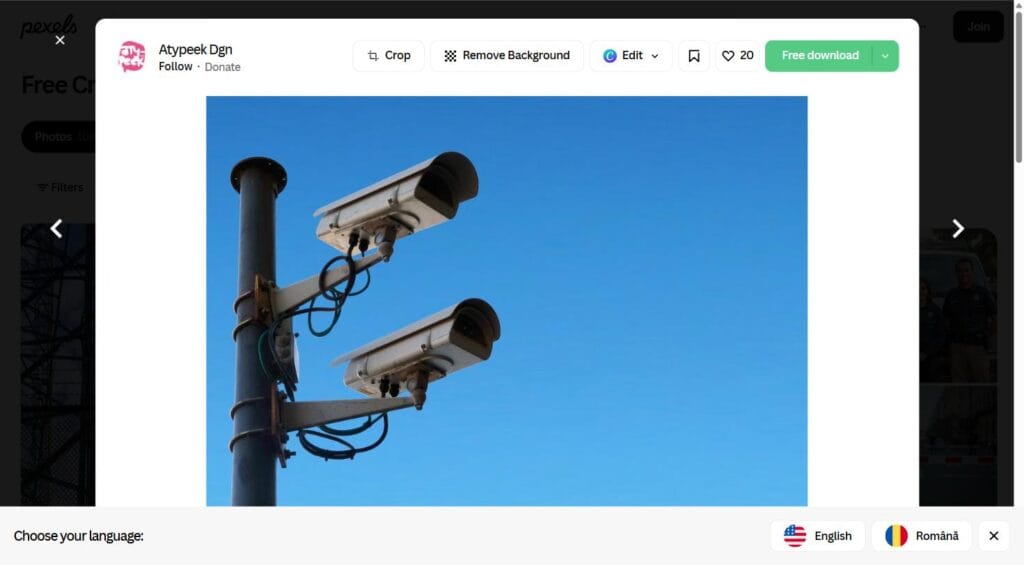Open the Pexels logo home link
This screenshot has height=565, width=1024.
pyautogui.click(x=48, y=27)
